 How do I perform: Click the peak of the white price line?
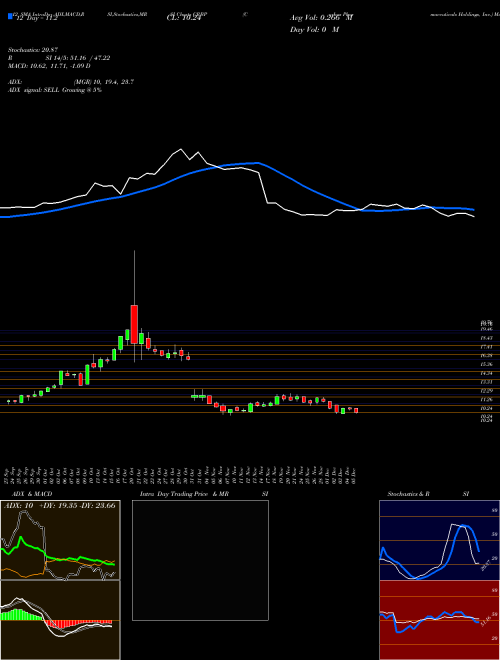181,149
